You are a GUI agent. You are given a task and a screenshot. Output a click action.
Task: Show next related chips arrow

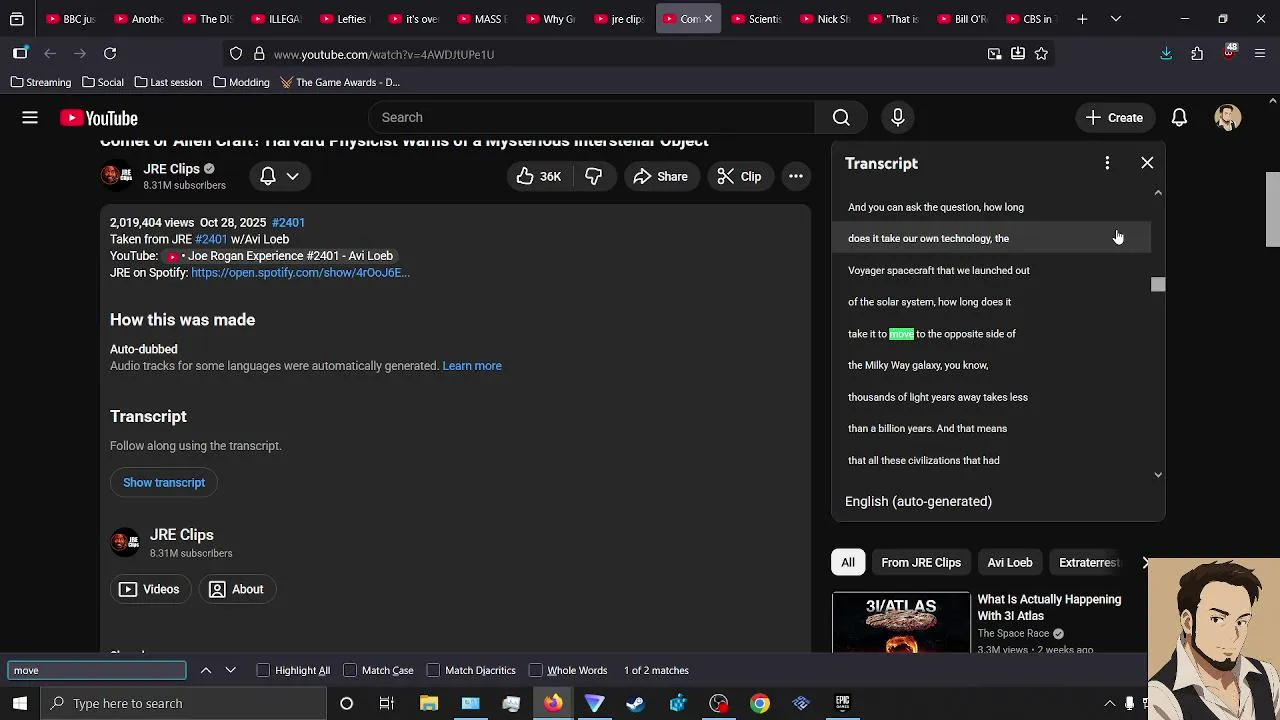tap(1146, 562)
